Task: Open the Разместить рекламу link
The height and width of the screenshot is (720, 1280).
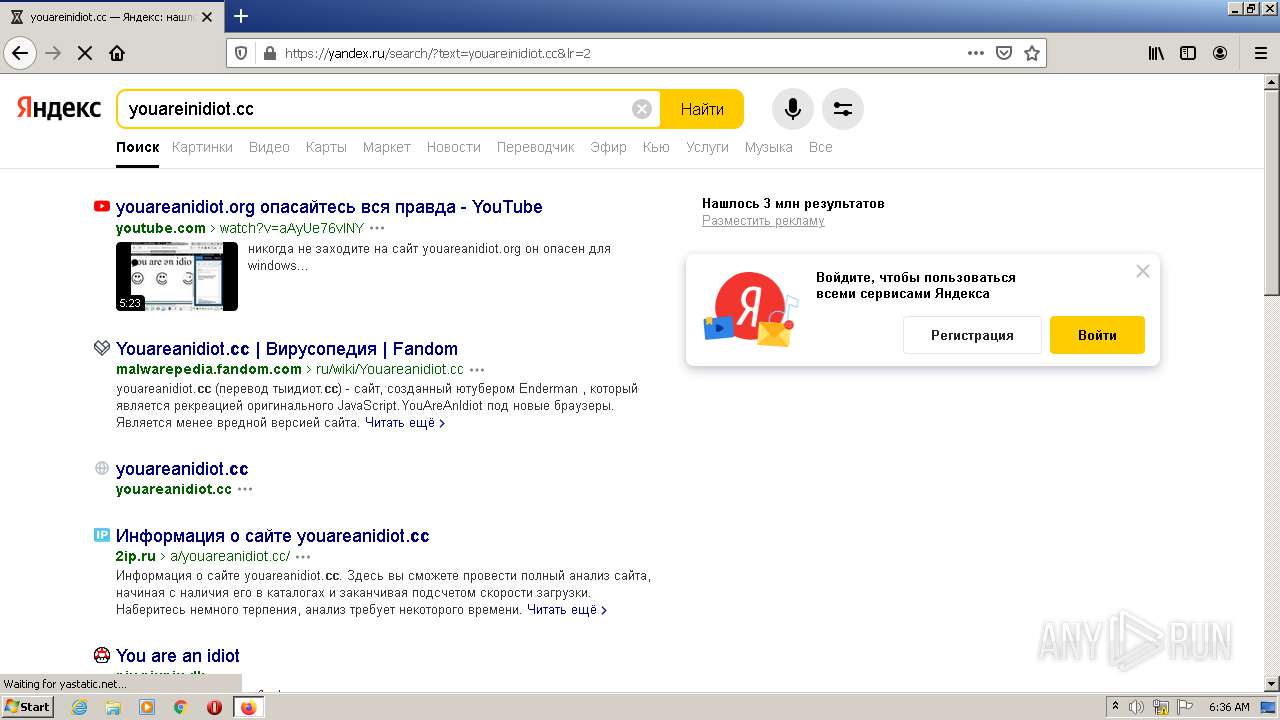Action: (x=763, y=221)
